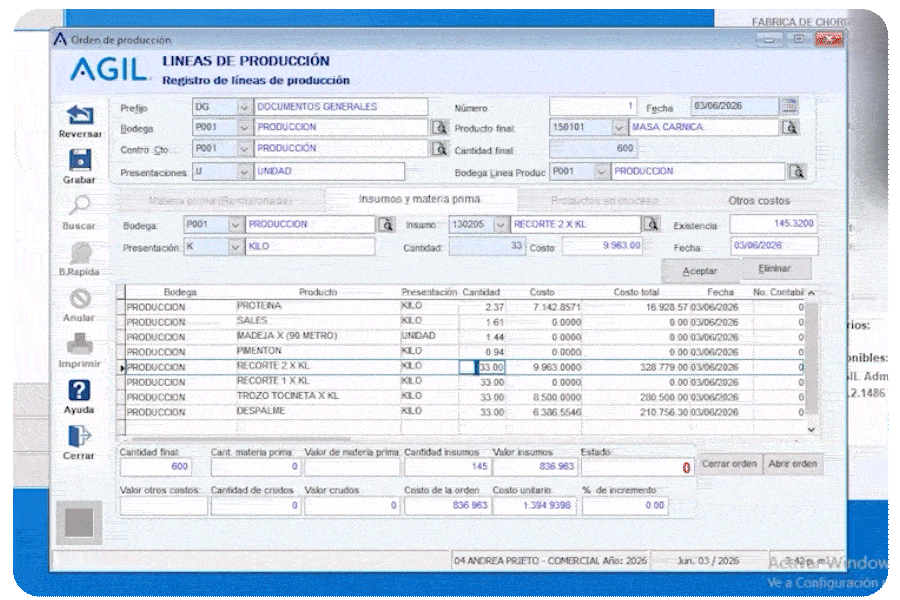Open the Ayuda help icon

79,390
